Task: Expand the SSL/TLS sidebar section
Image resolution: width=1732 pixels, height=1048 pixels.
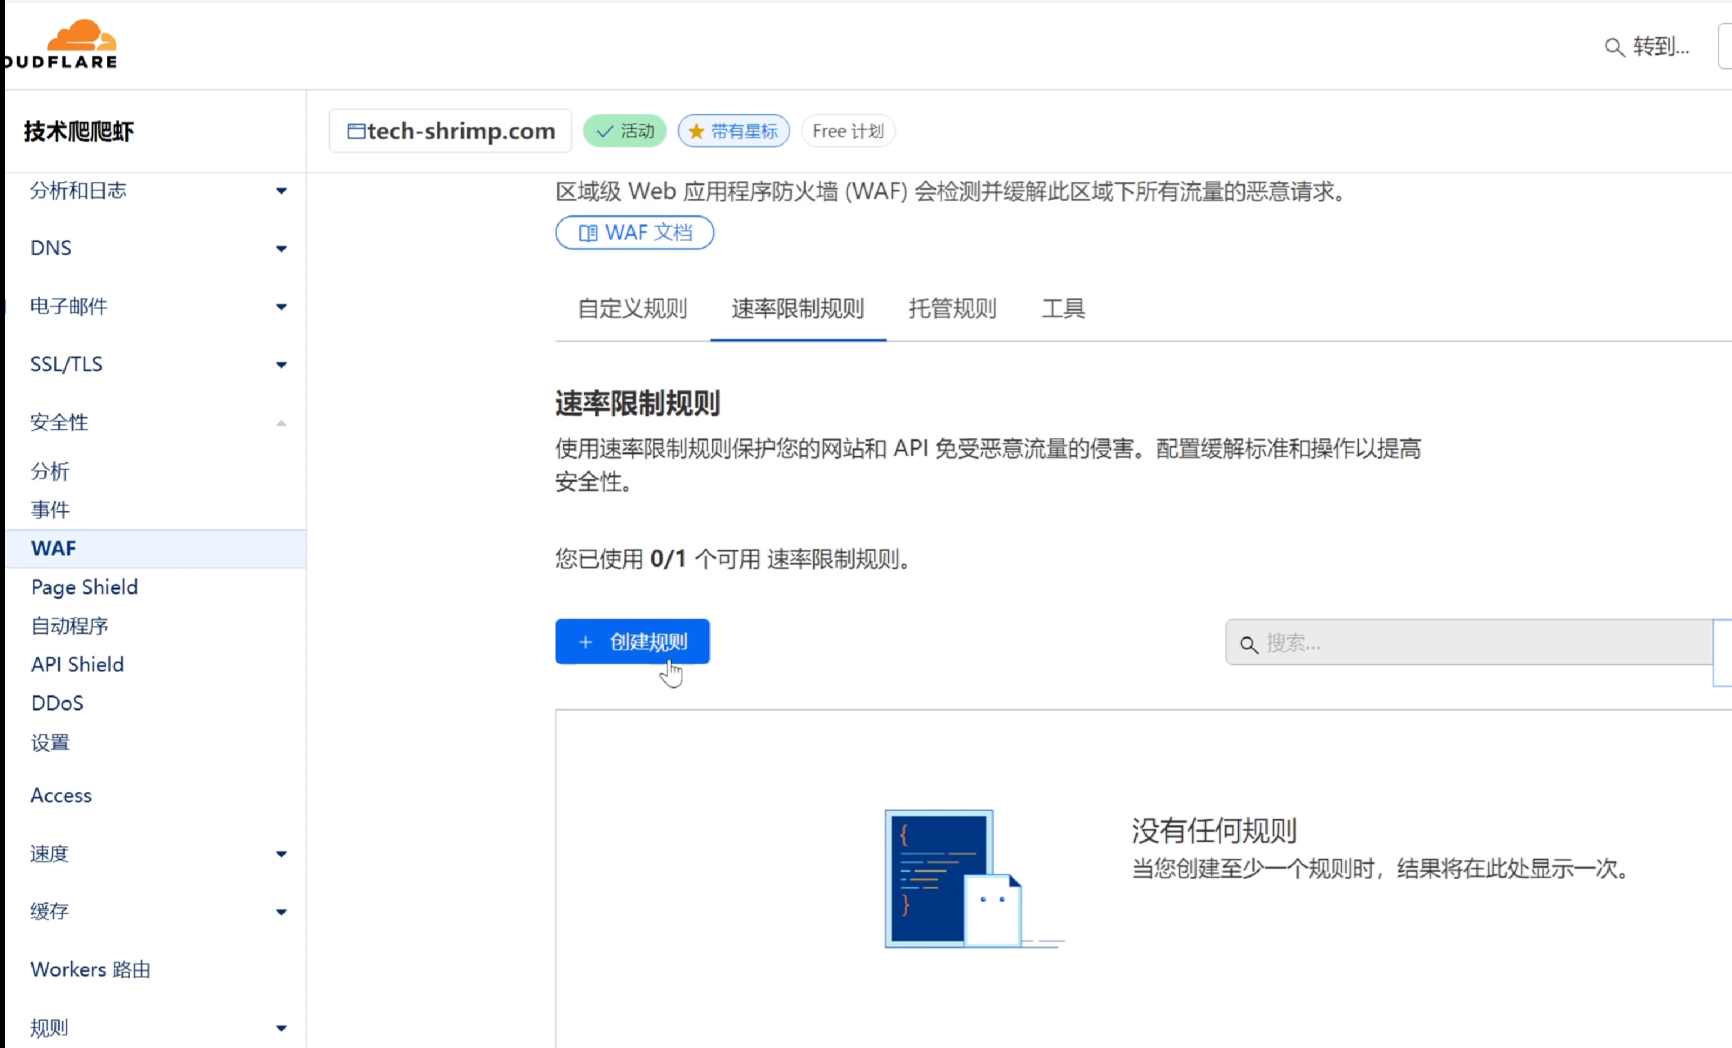Action: (x=281, y=364)
